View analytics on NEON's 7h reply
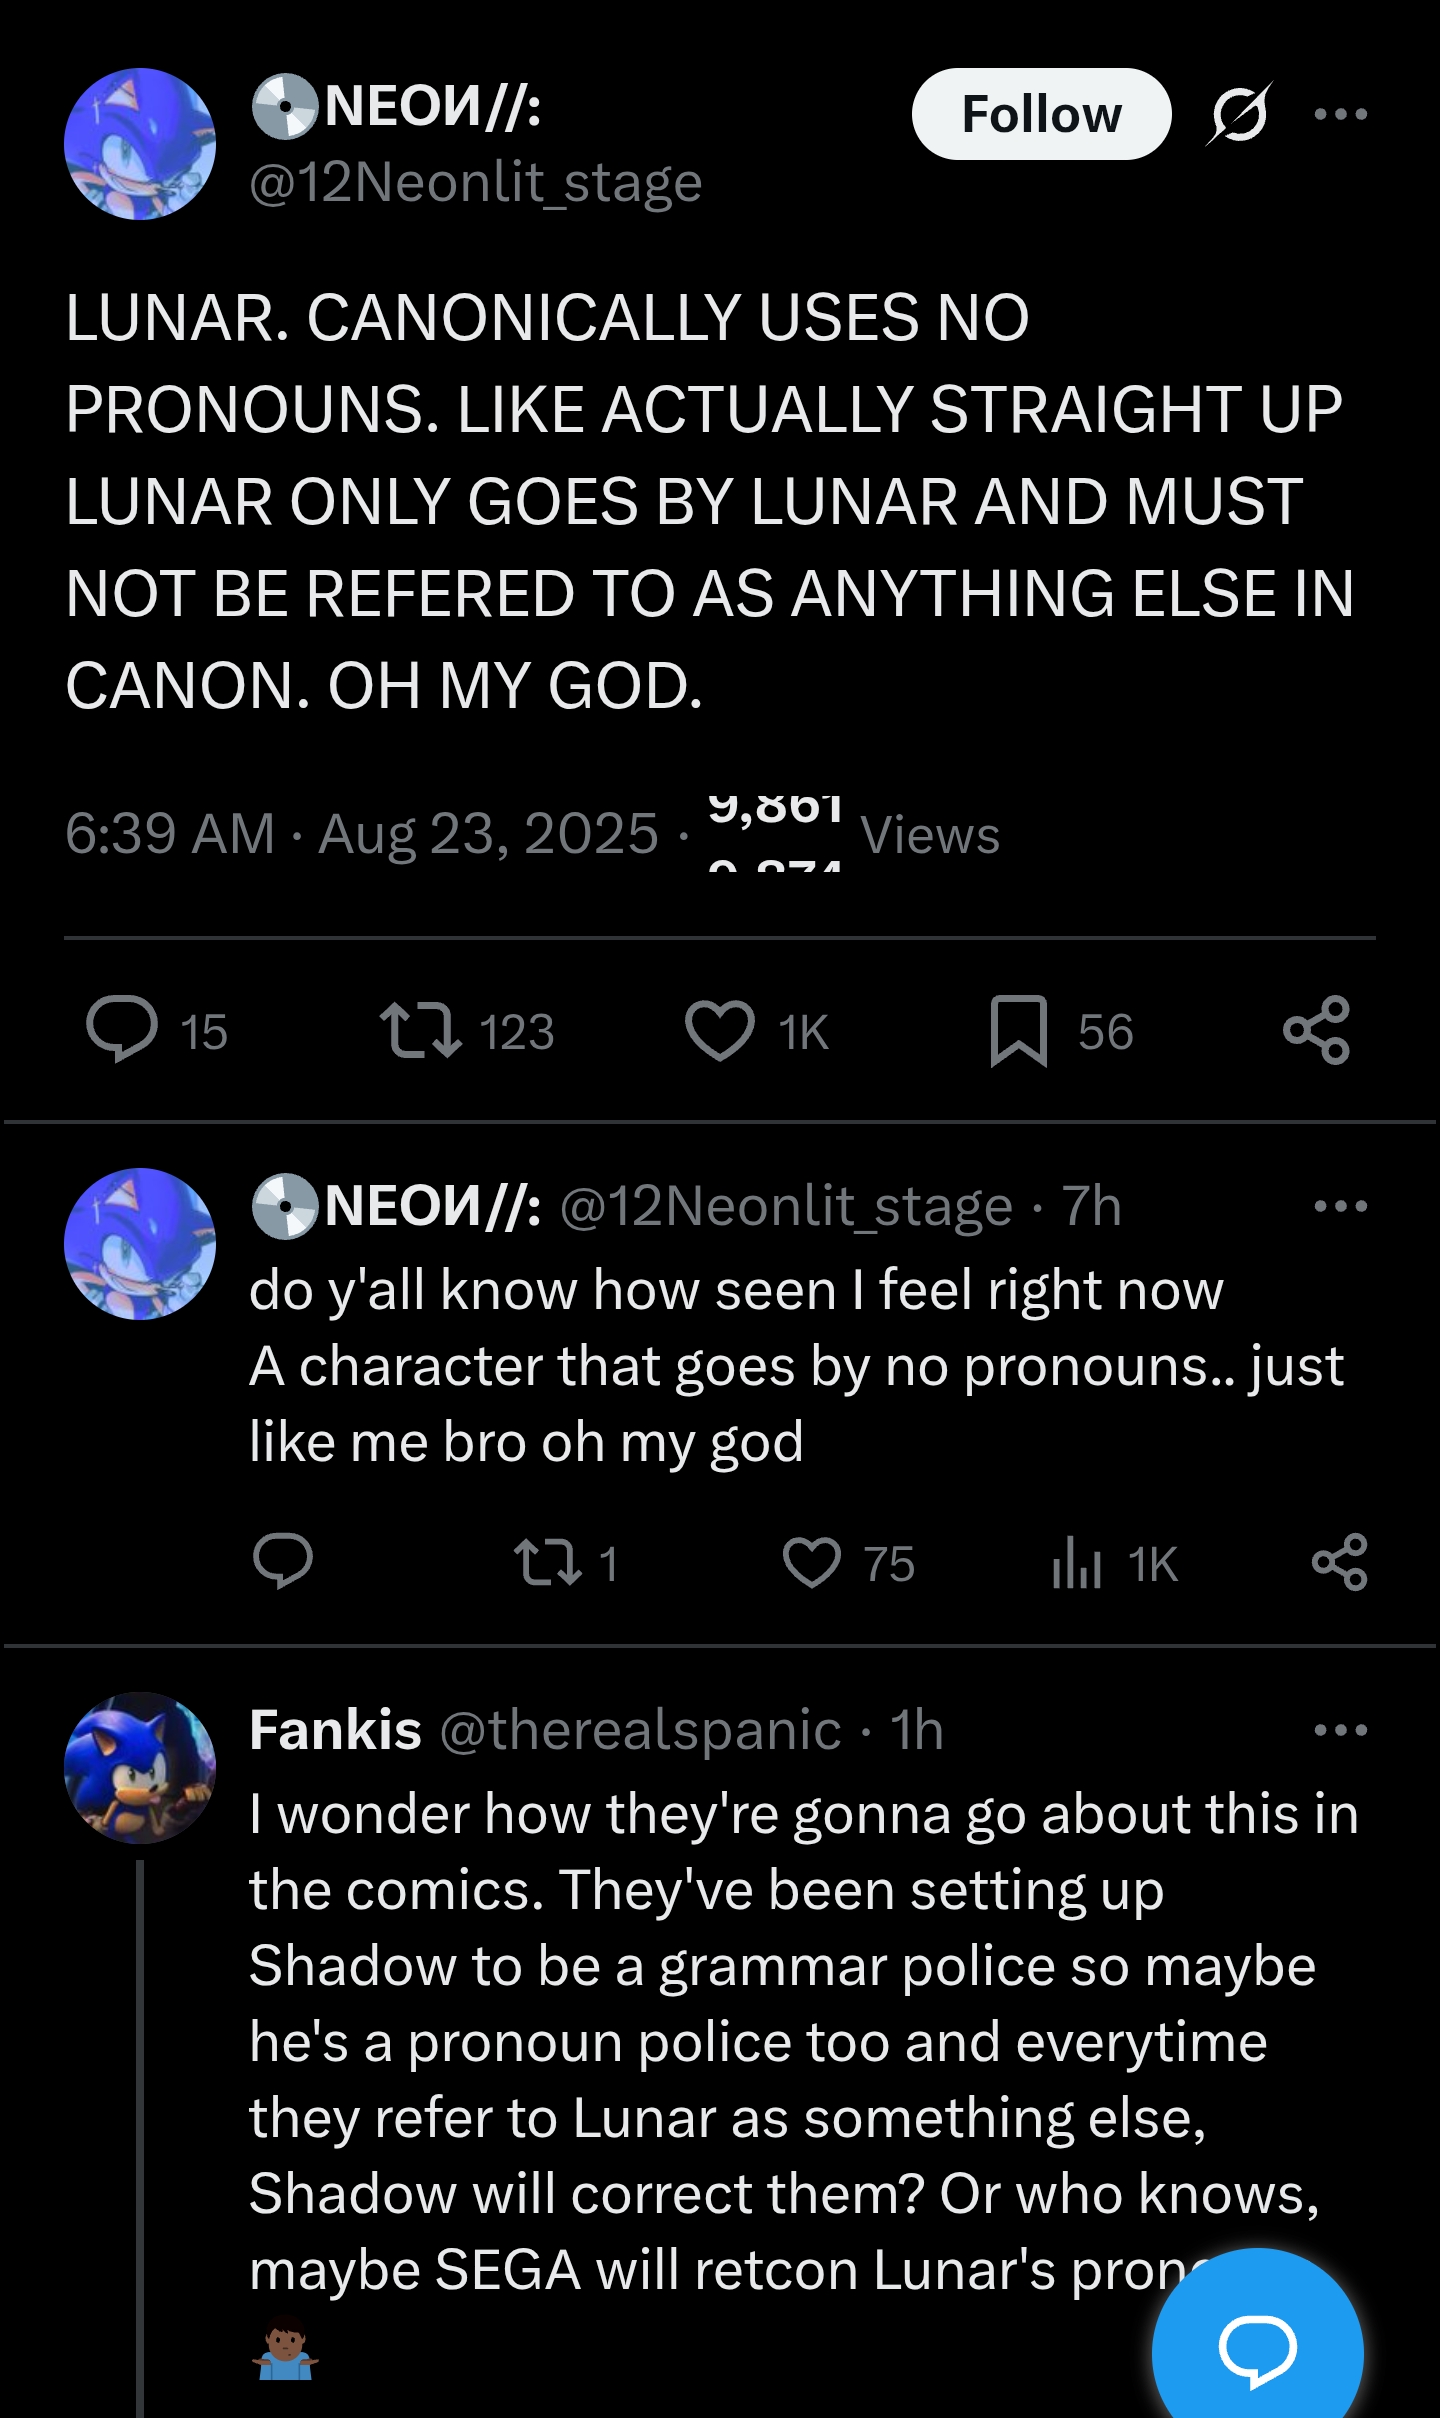 click(x=1077, y=1563)
